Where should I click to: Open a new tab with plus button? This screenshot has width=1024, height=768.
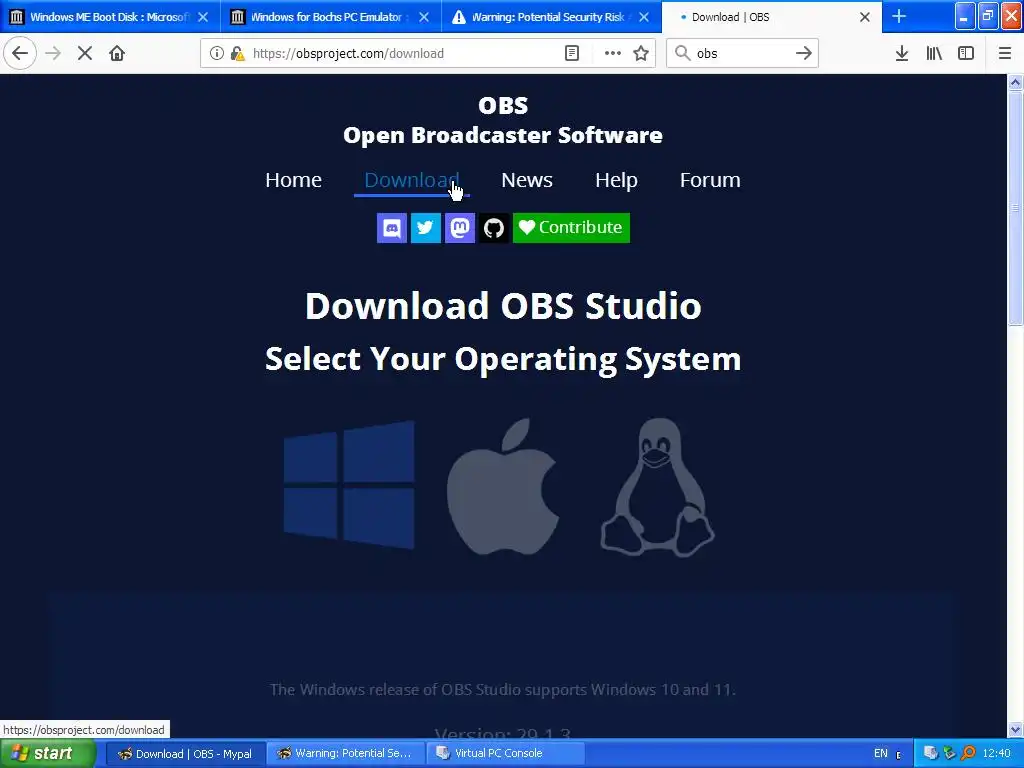click(899, 16)
